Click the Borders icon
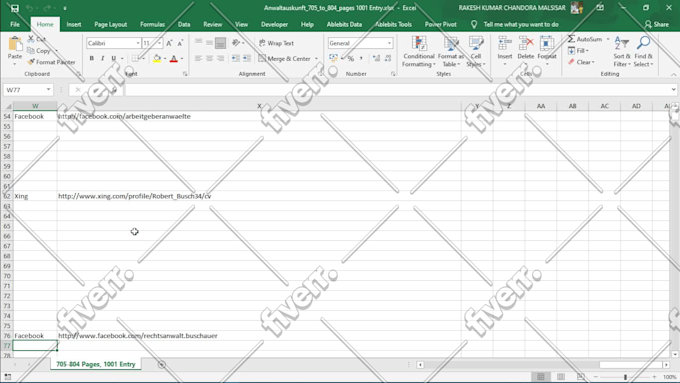Screen dimensions: 680x383 click(x=135, y=58)
